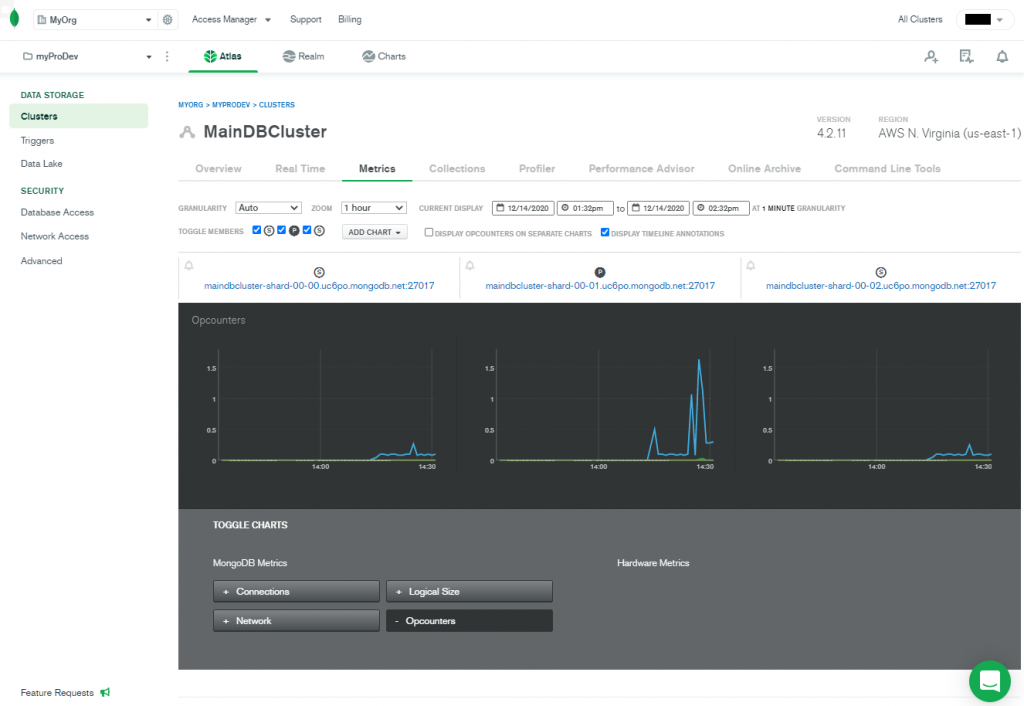
Task: Click alert bell for shard-00-02 host
Action: pos(750,265)
